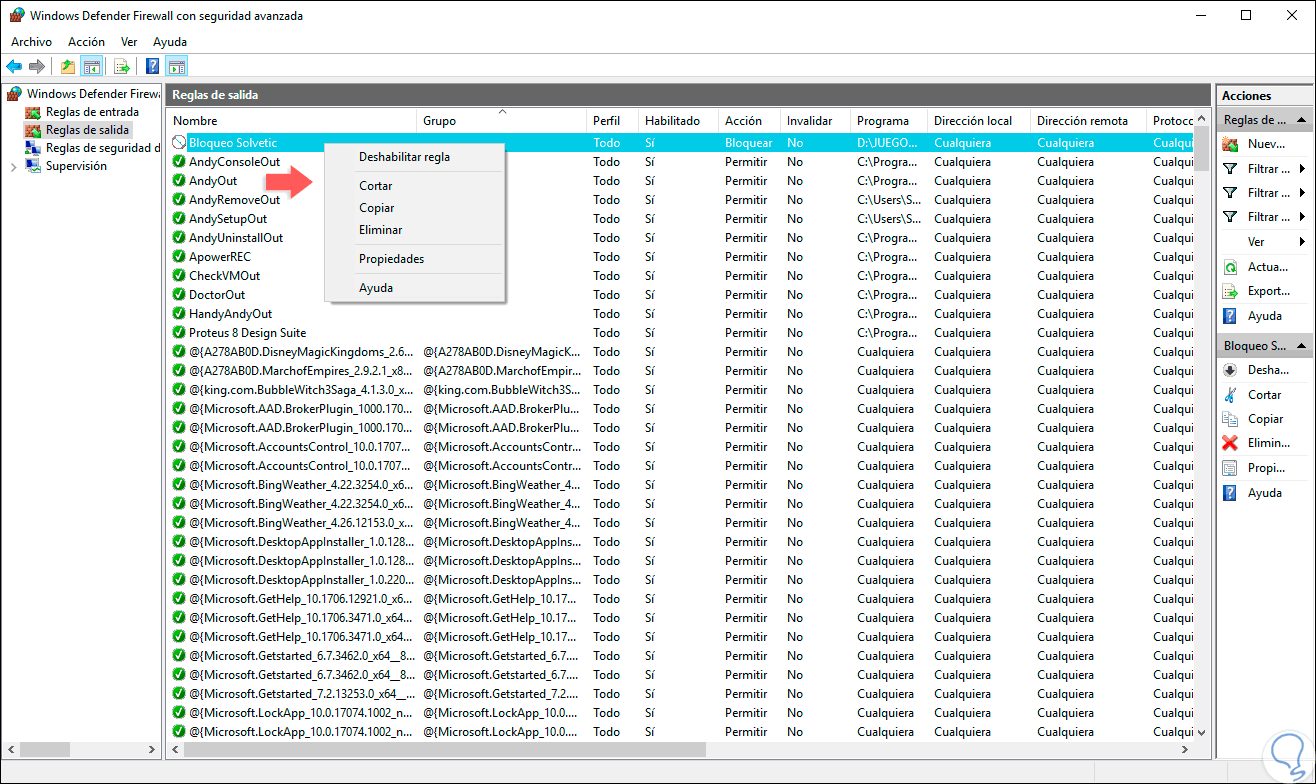Click the Copiar icon in Acciones pane

1230,419
